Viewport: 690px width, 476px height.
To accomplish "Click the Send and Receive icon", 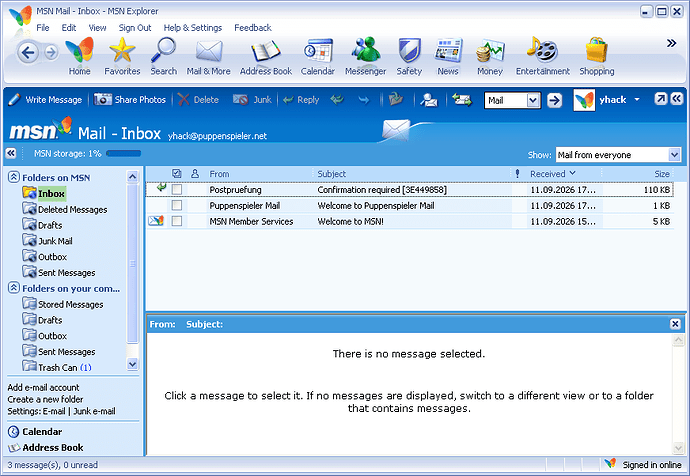I will [462, 100].
